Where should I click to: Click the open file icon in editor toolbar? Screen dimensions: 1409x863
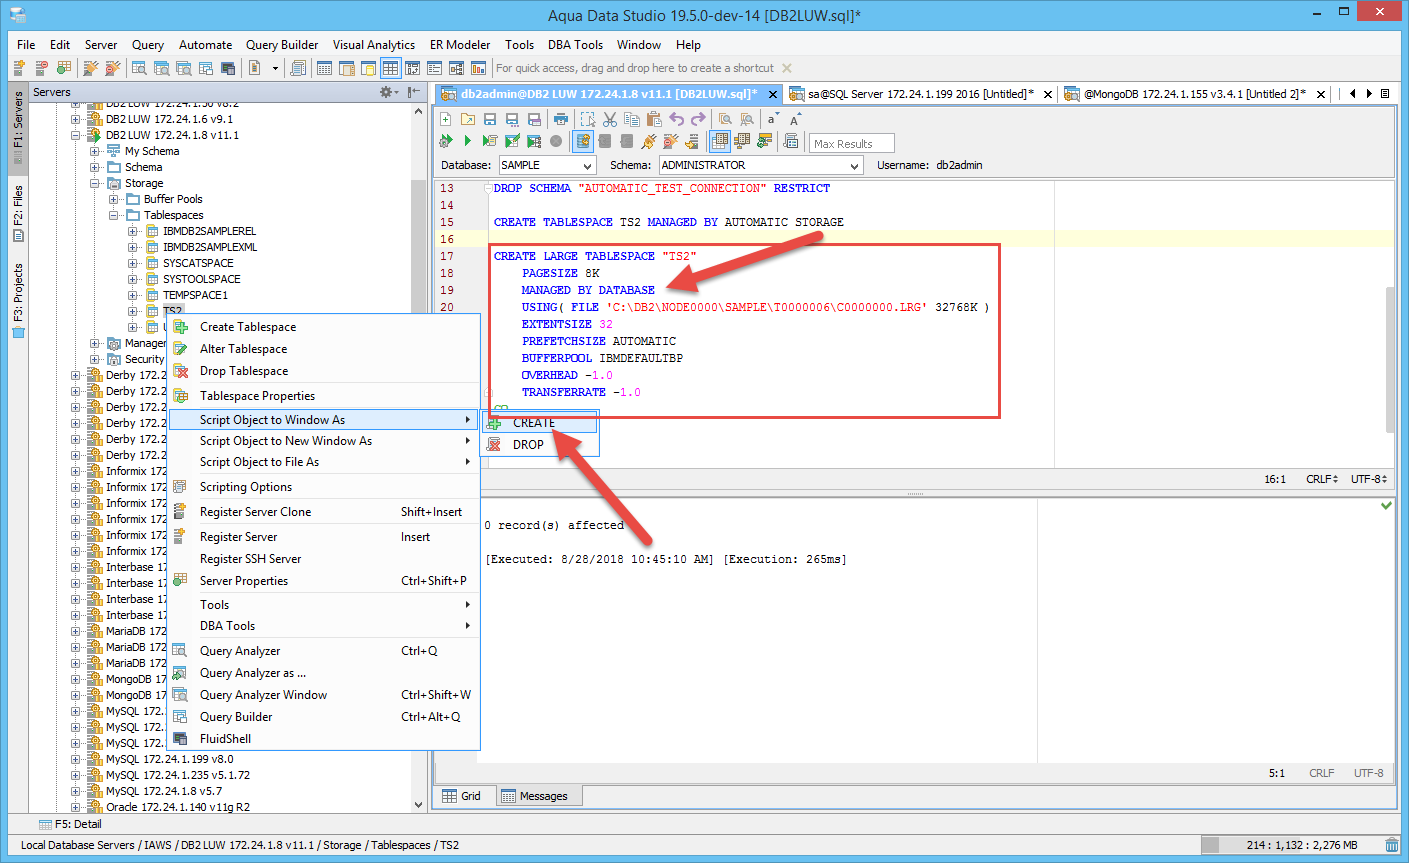click(468, 120)
